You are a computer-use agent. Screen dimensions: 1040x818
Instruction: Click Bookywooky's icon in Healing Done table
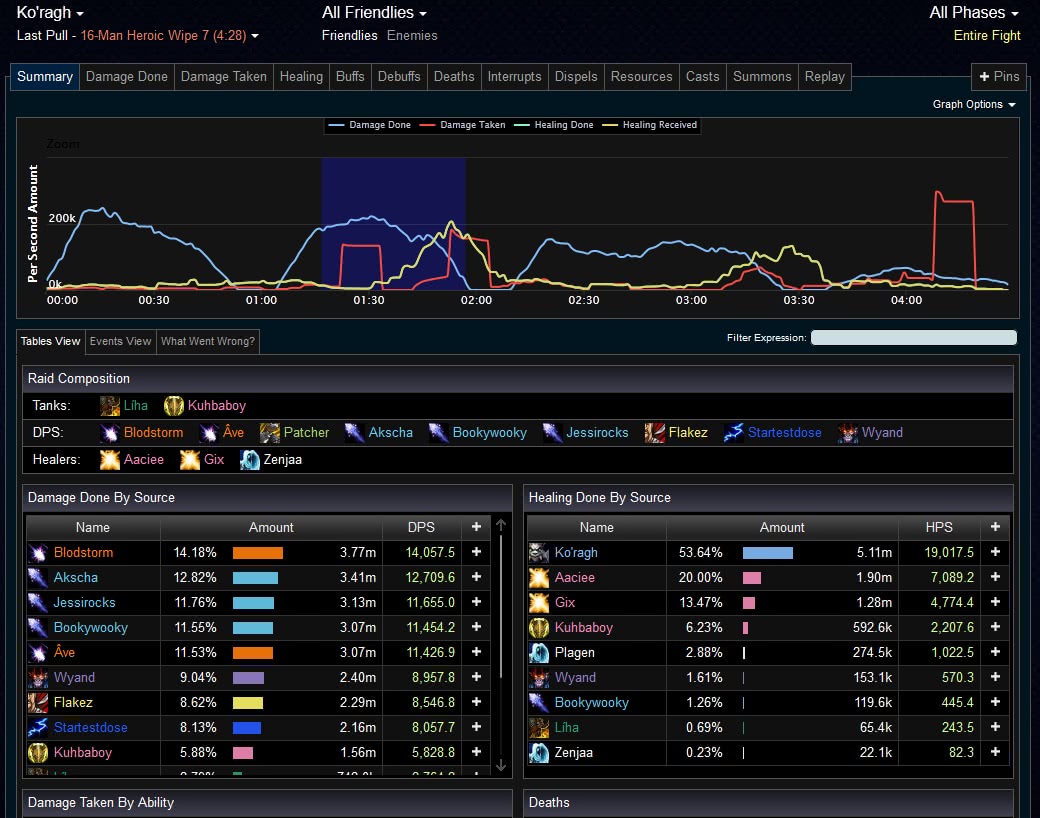[x=539, y=703]
